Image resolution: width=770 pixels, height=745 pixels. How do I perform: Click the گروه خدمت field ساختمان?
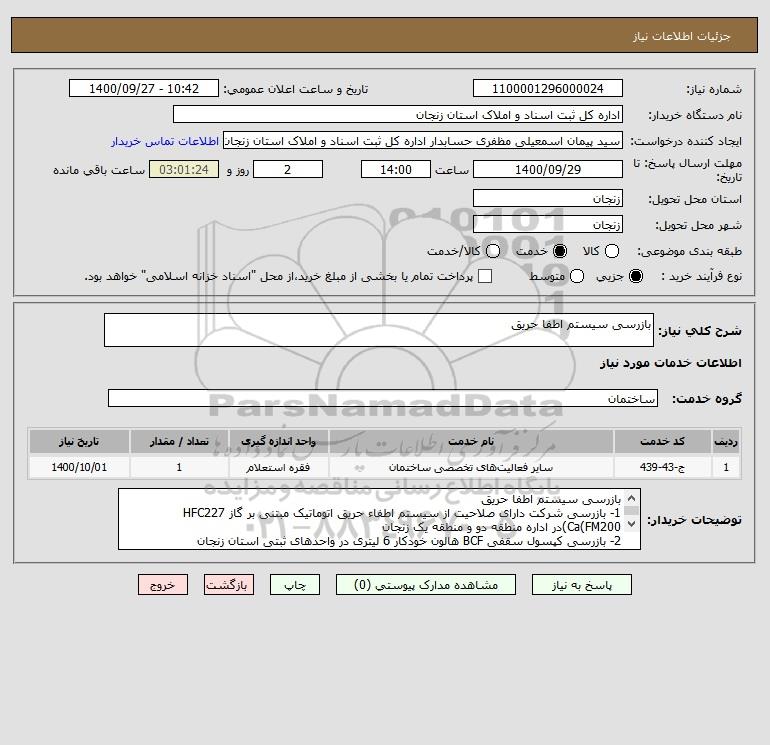click(383, 398)
